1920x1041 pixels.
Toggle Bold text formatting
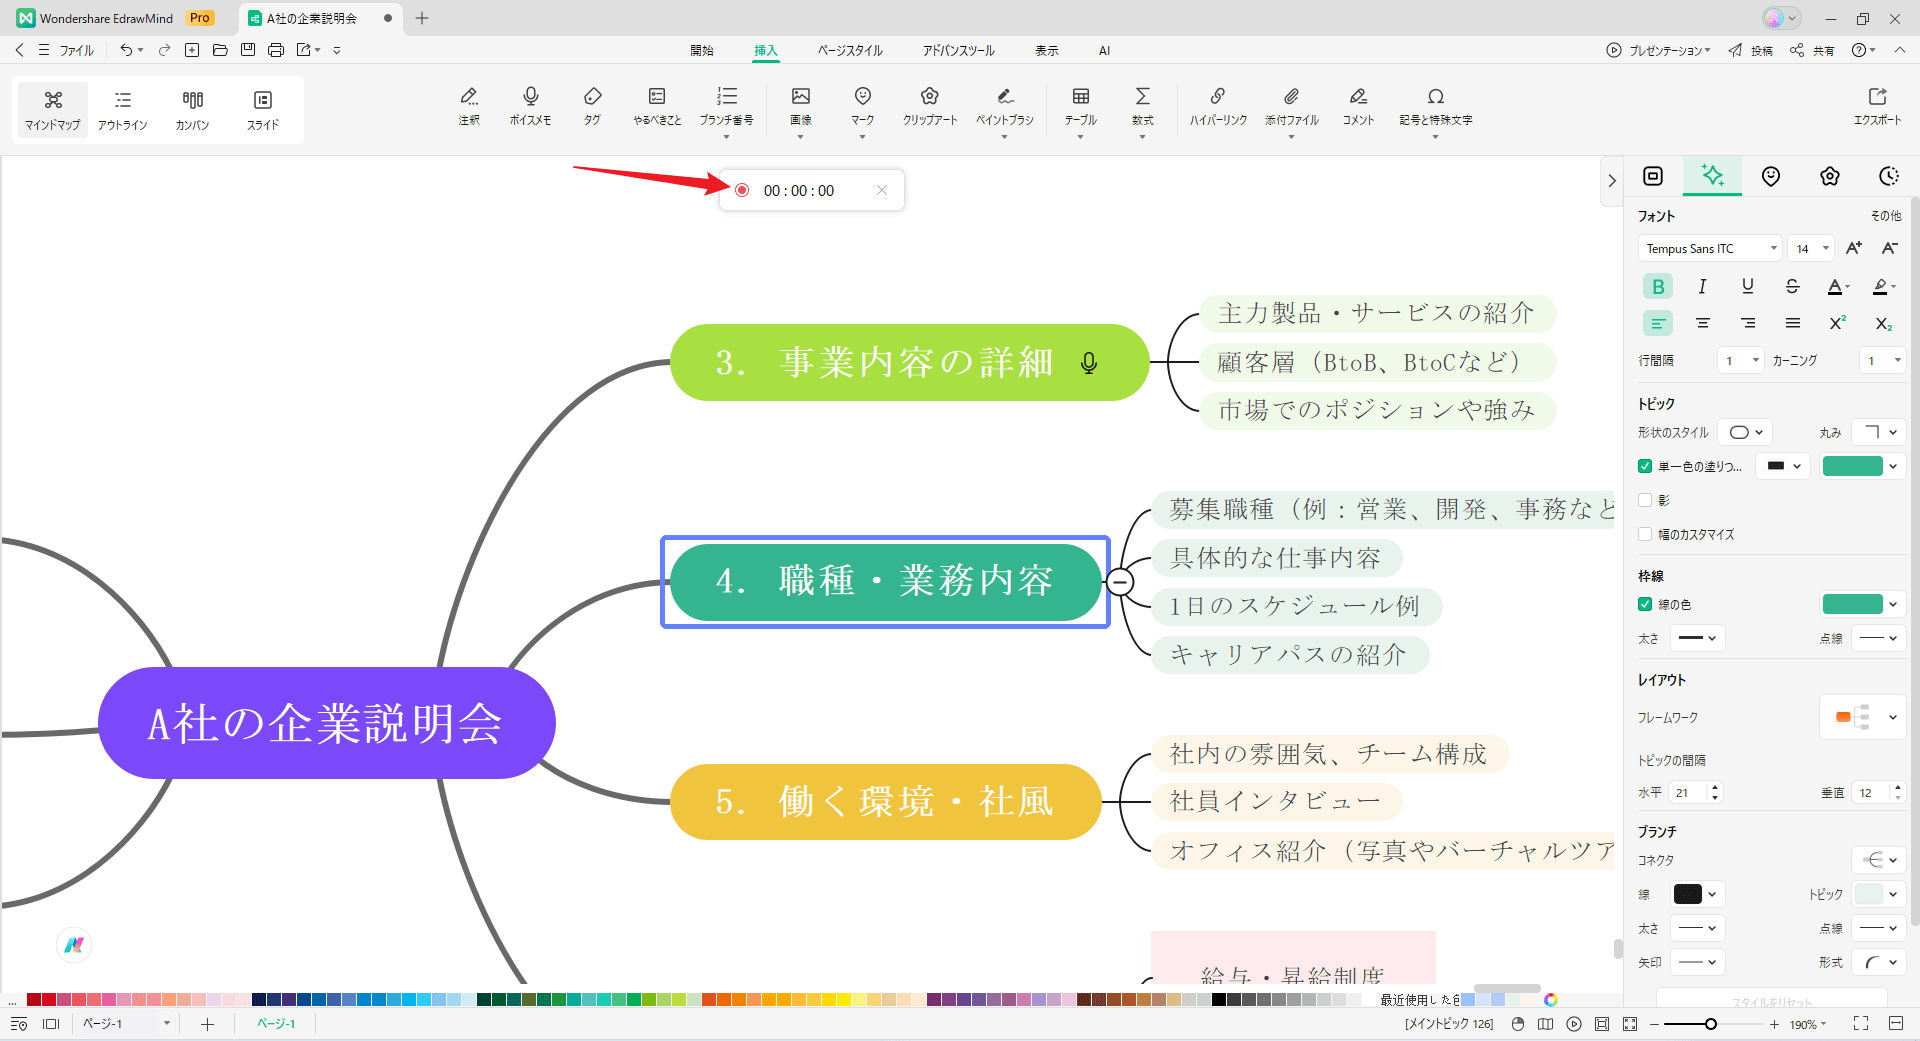click(1658, 287)
